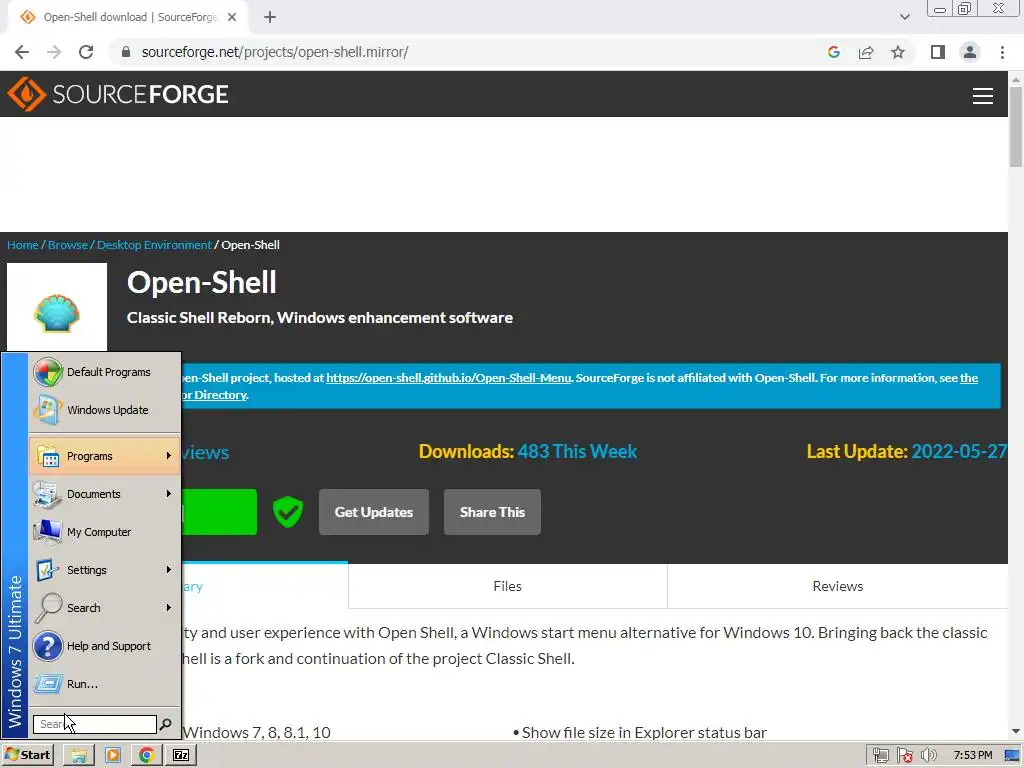The image size is (1024, 768).
Task: Click the scrollbar down arrow
Action: coord(1016,732)
